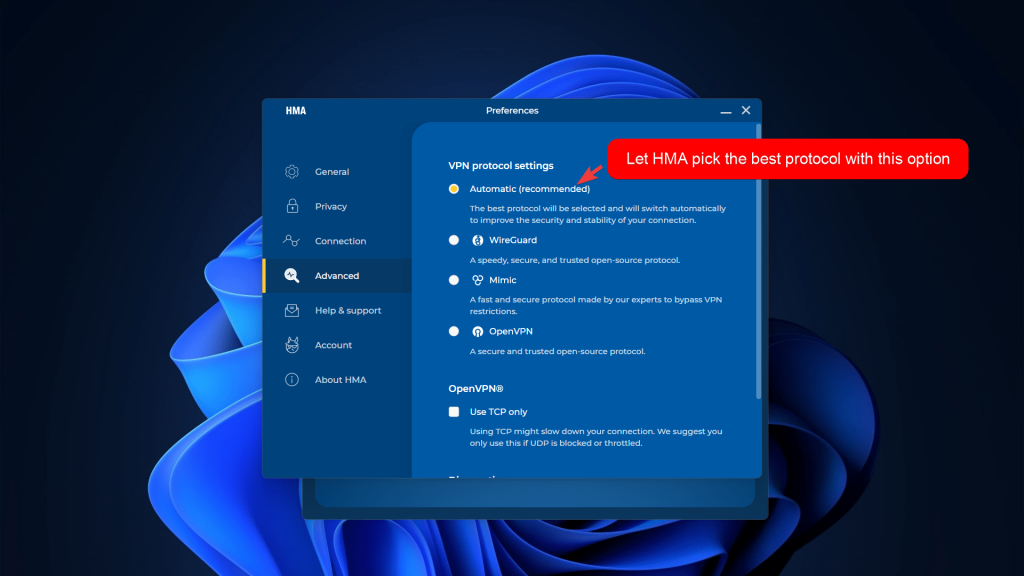Click the OpenVPN® section heading
Image resolution: width=1024 pixels, height=576 pixels.
click(x=475, y=389)
